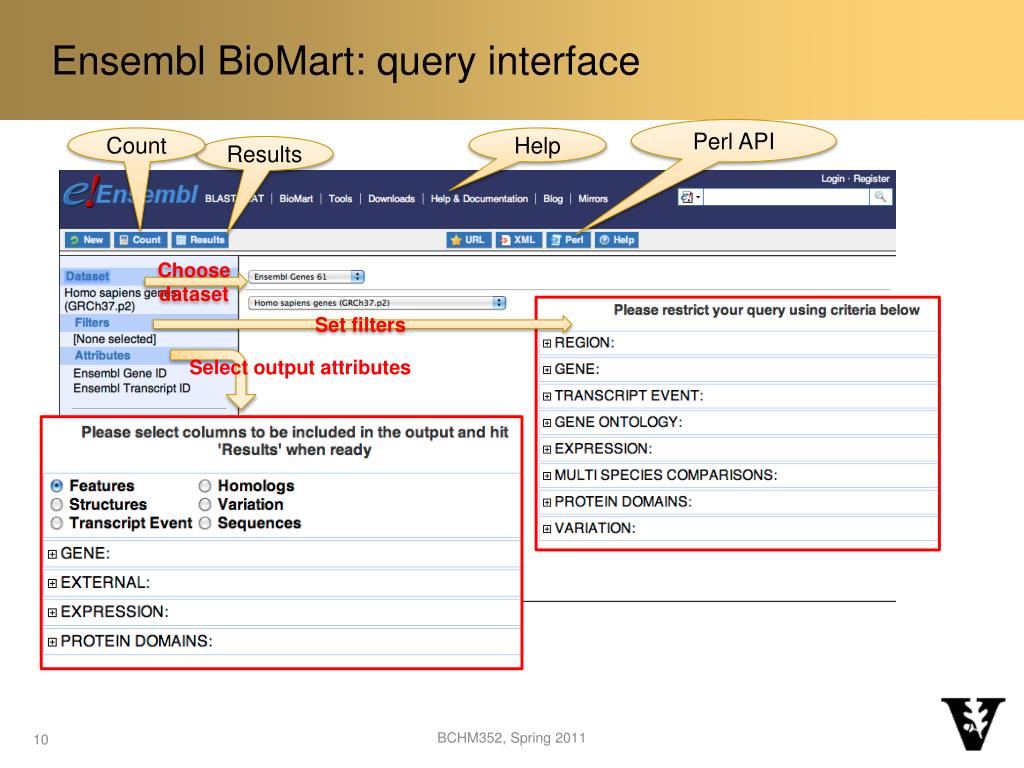Screen dimensions: 1024x768
Task: Click the search magnifier icon in header
Action: [x=880, y=197]
